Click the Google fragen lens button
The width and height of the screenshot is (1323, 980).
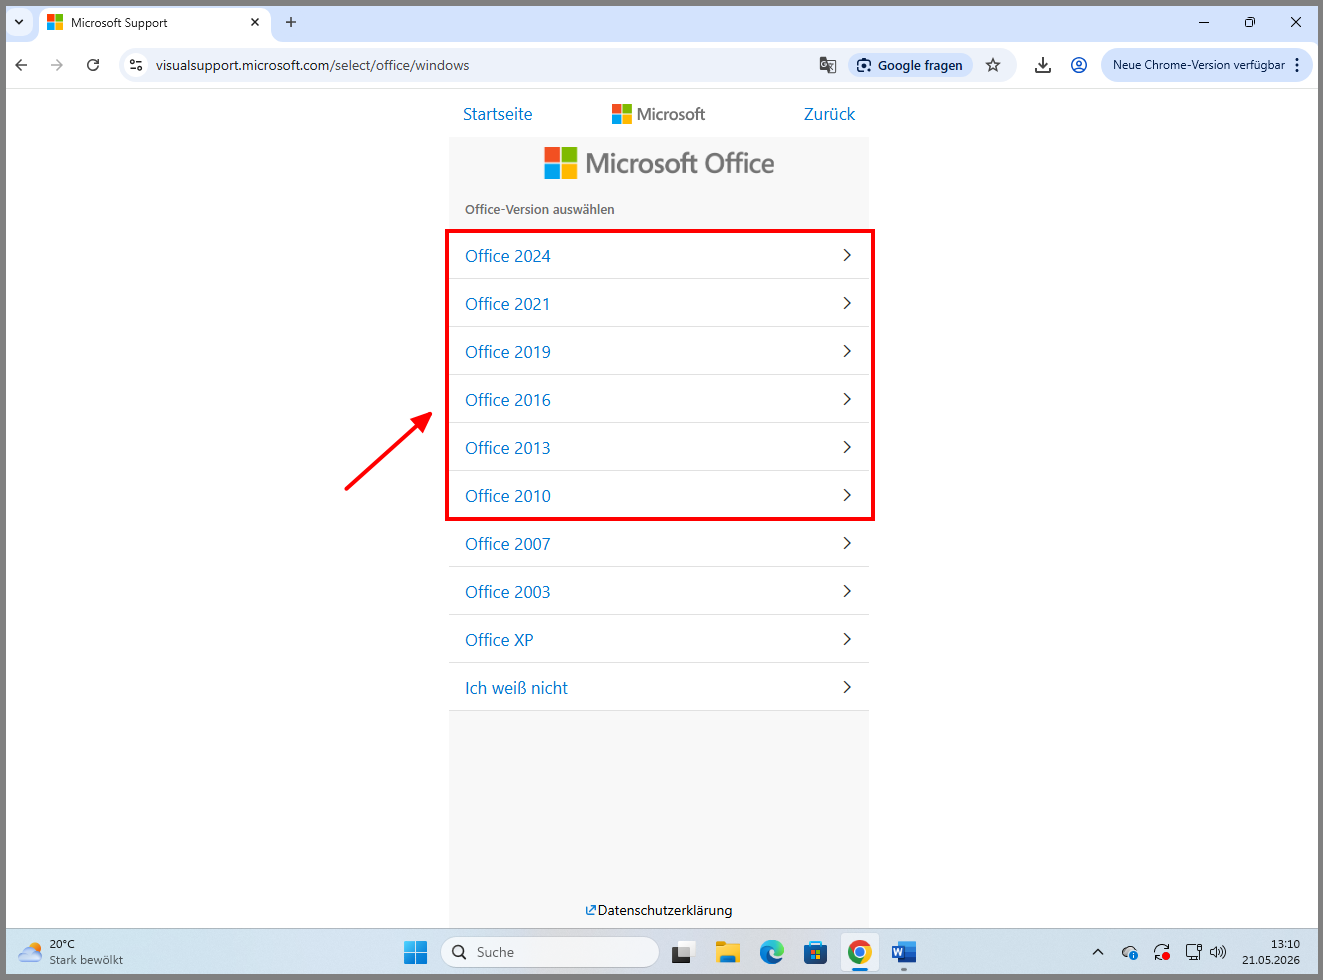tap(910, 65)
